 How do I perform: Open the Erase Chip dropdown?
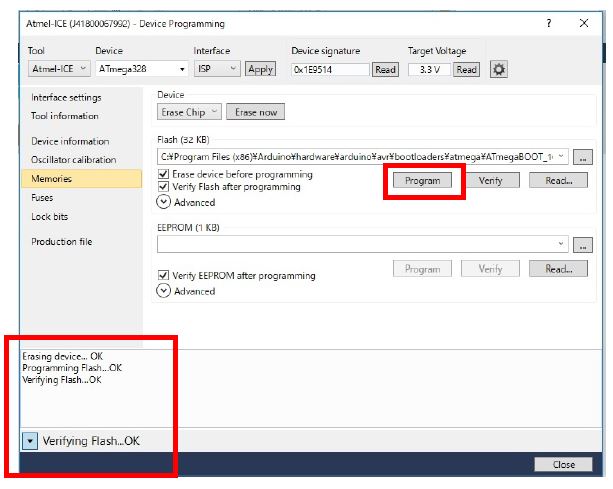189,112
